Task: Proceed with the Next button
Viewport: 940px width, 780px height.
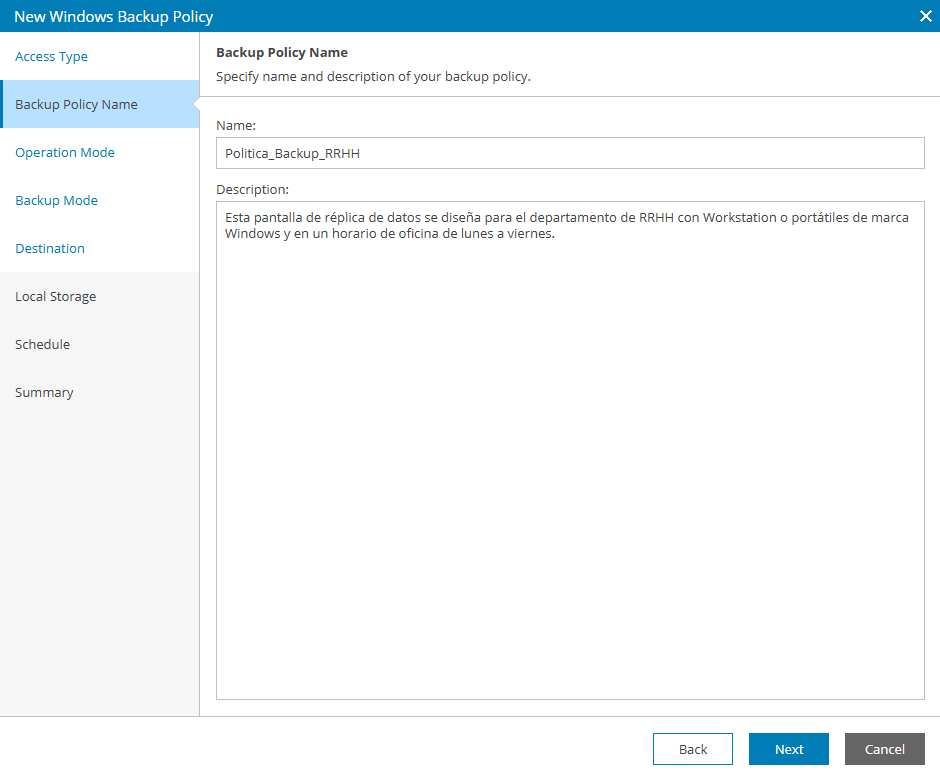Action: pos(789,749)
